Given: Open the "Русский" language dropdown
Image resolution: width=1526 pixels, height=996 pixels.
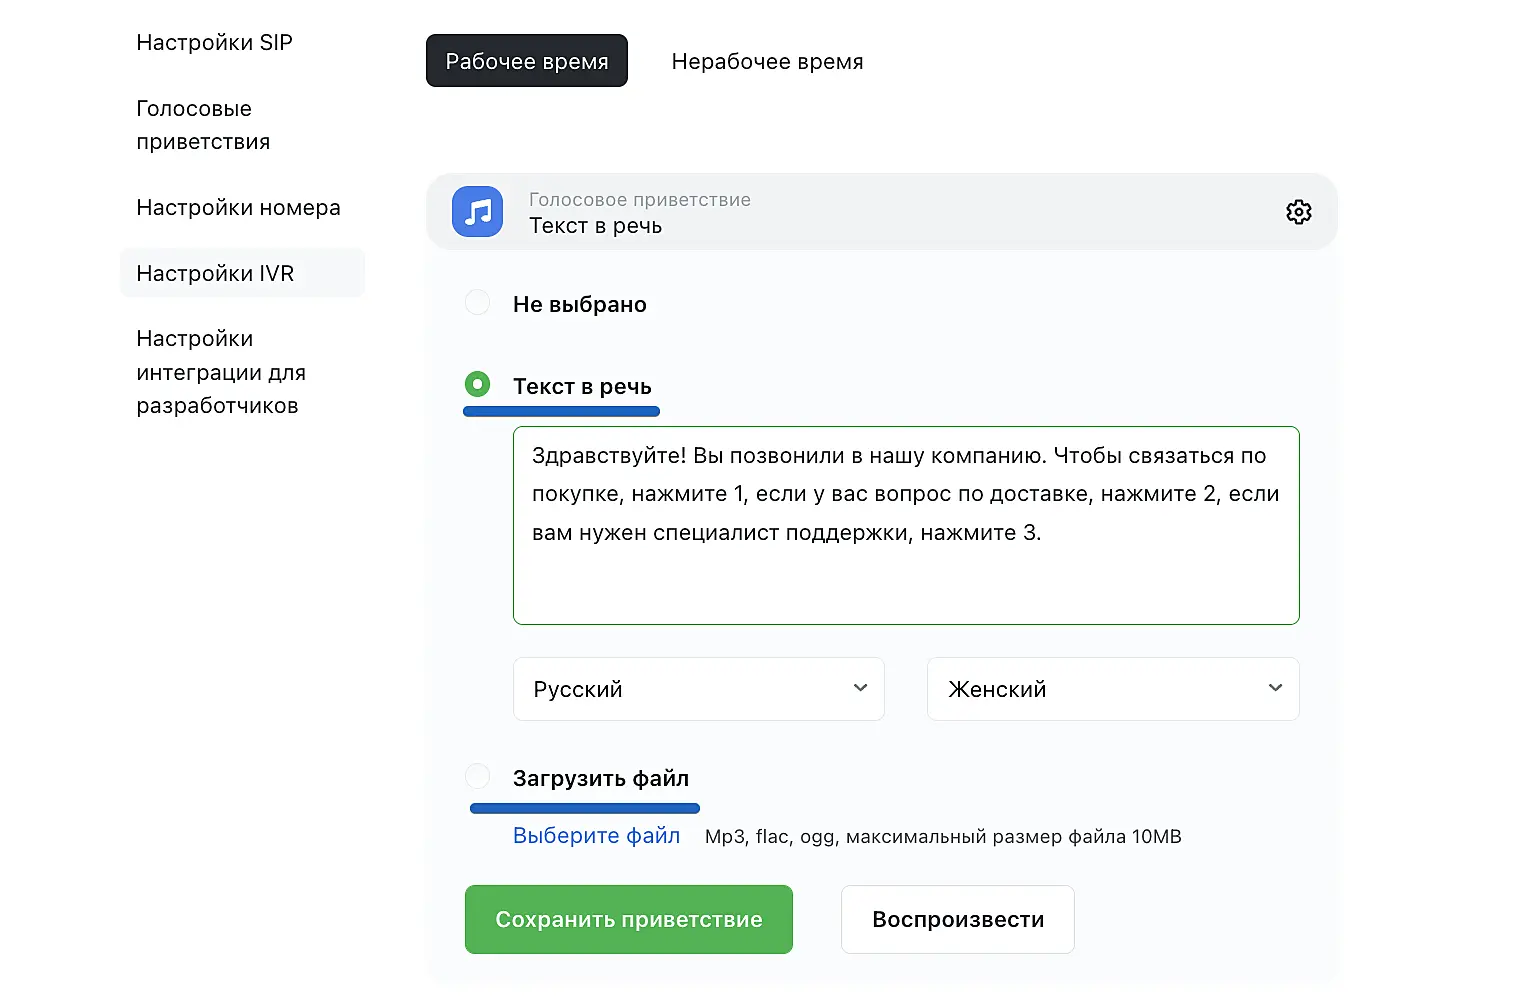Looking at the screenshot, I should tap(698, 689).
